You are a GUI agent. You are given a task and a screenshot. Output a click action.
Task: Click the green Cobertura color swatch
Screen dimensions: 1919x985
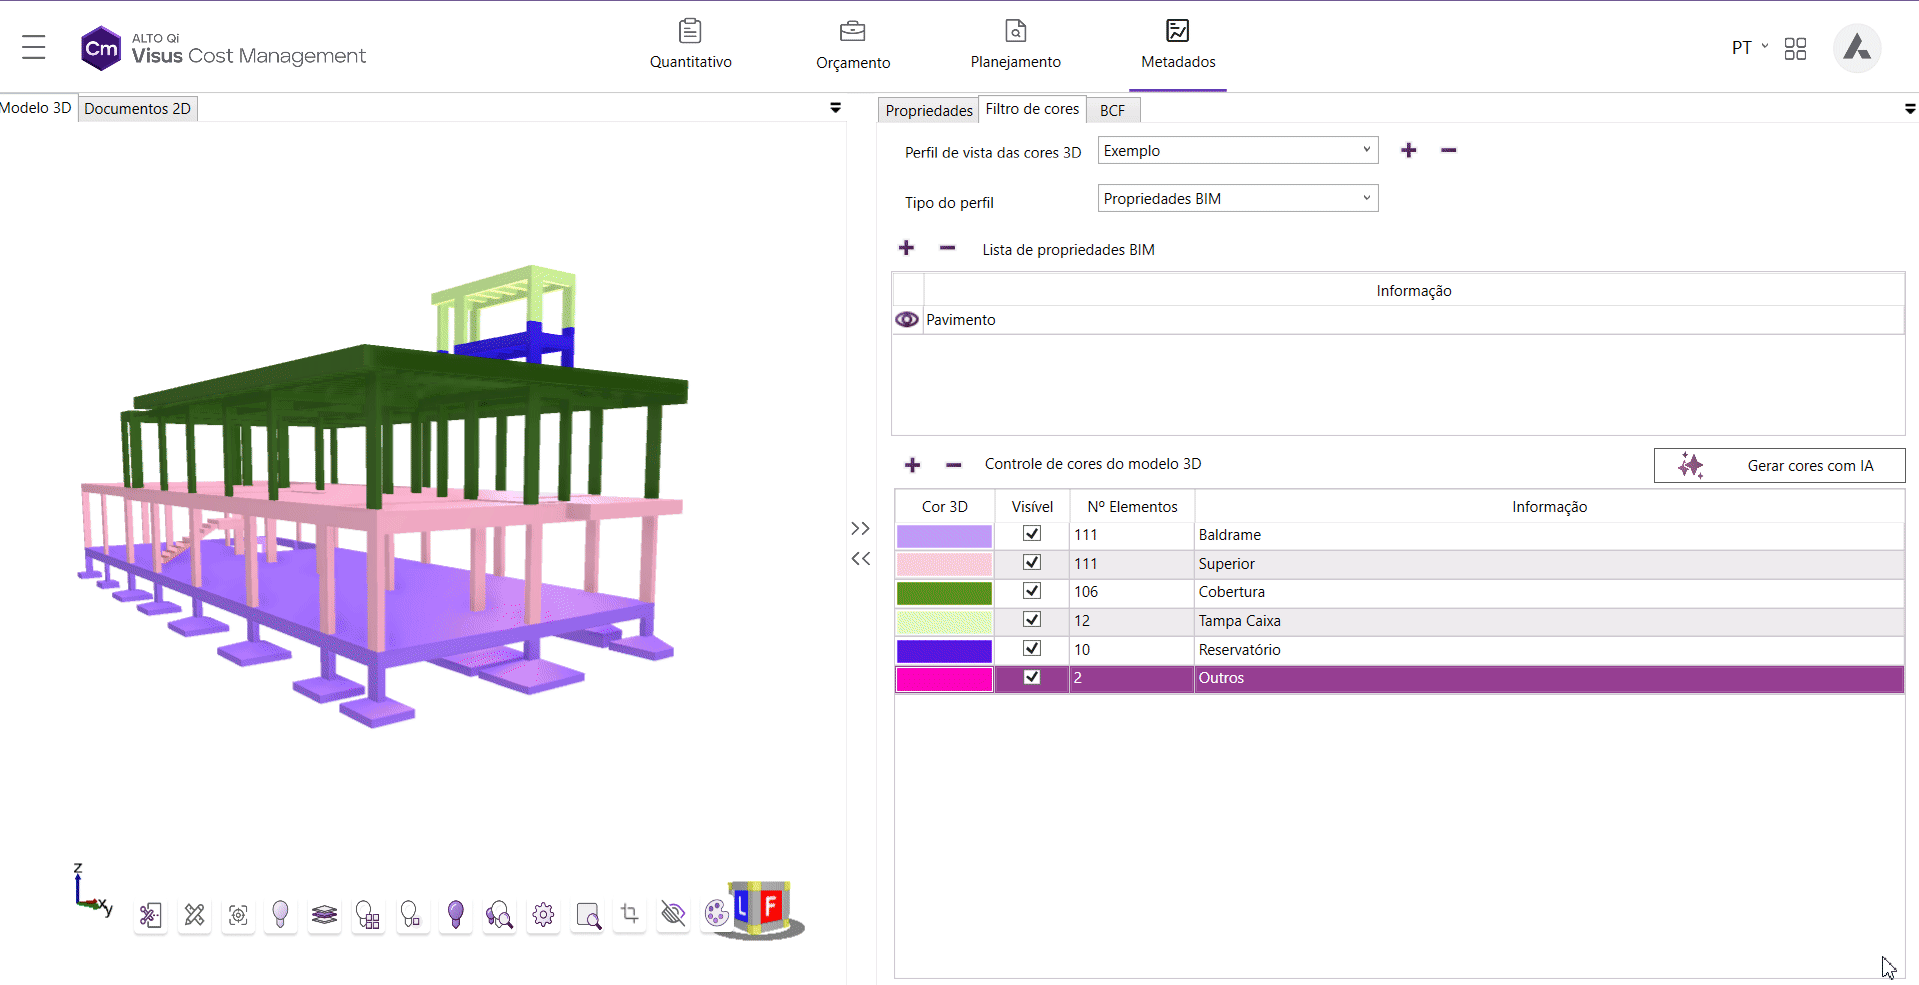944,593
